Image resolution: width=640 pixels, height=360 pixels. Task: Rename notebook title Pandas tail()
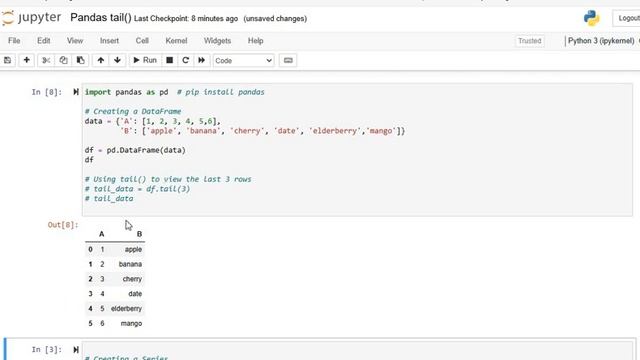point(101,18)
